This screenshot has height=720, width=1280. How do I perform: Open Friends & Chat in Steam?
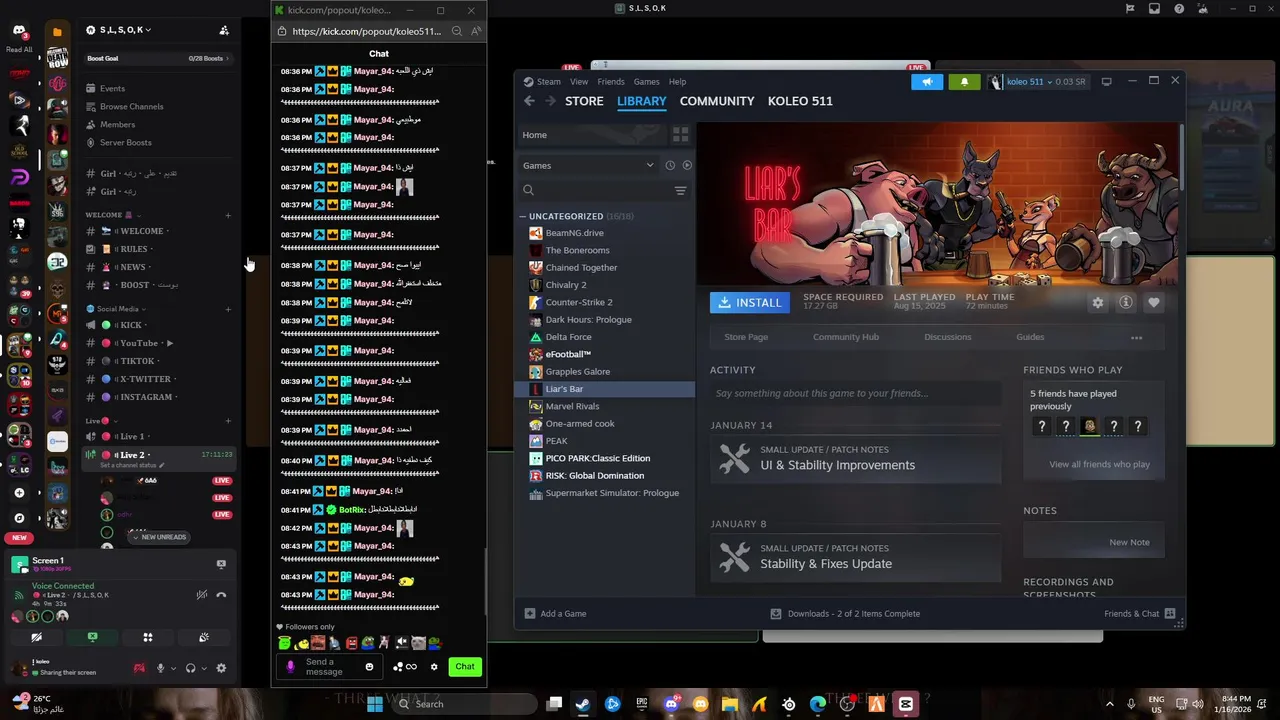tap(1139, 614)
